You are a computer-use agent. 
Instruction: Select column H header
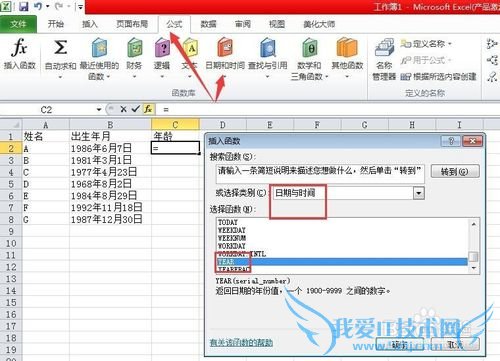click(x=412, y=125)
